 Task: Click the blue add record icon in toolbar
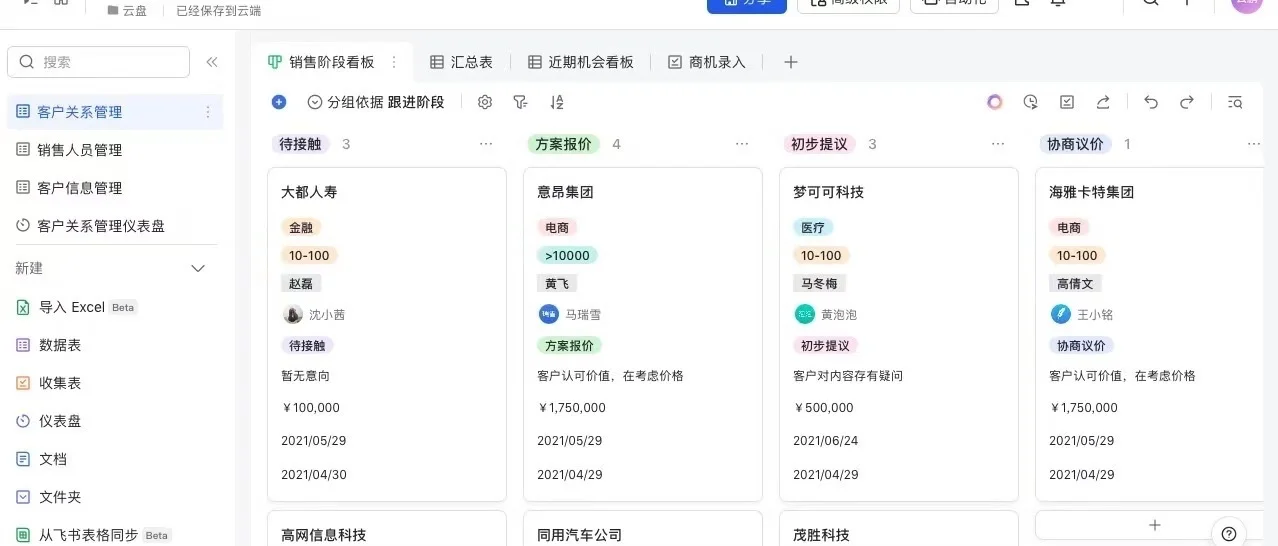(x=279, y=102)
